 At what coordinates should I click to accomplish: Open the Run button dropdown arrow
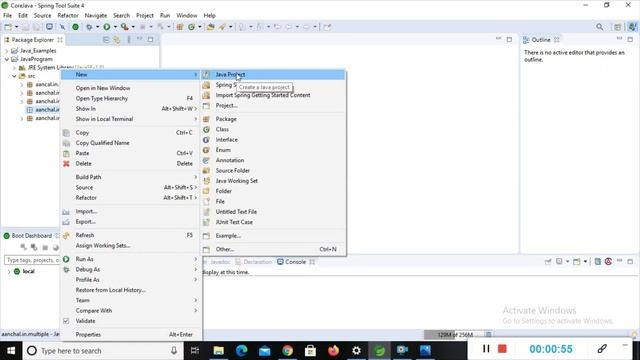coord(115,27)
